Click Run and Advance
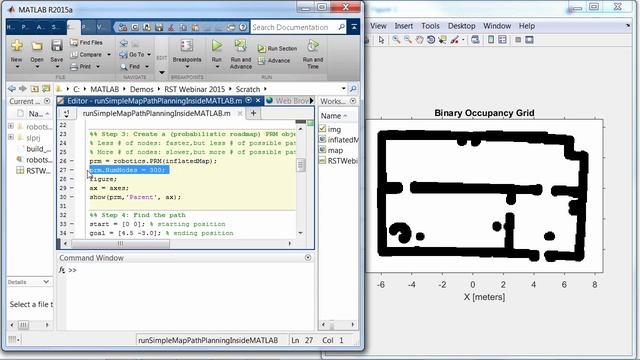640x360 pixels. pyautogui.click(x=241, y=54)
